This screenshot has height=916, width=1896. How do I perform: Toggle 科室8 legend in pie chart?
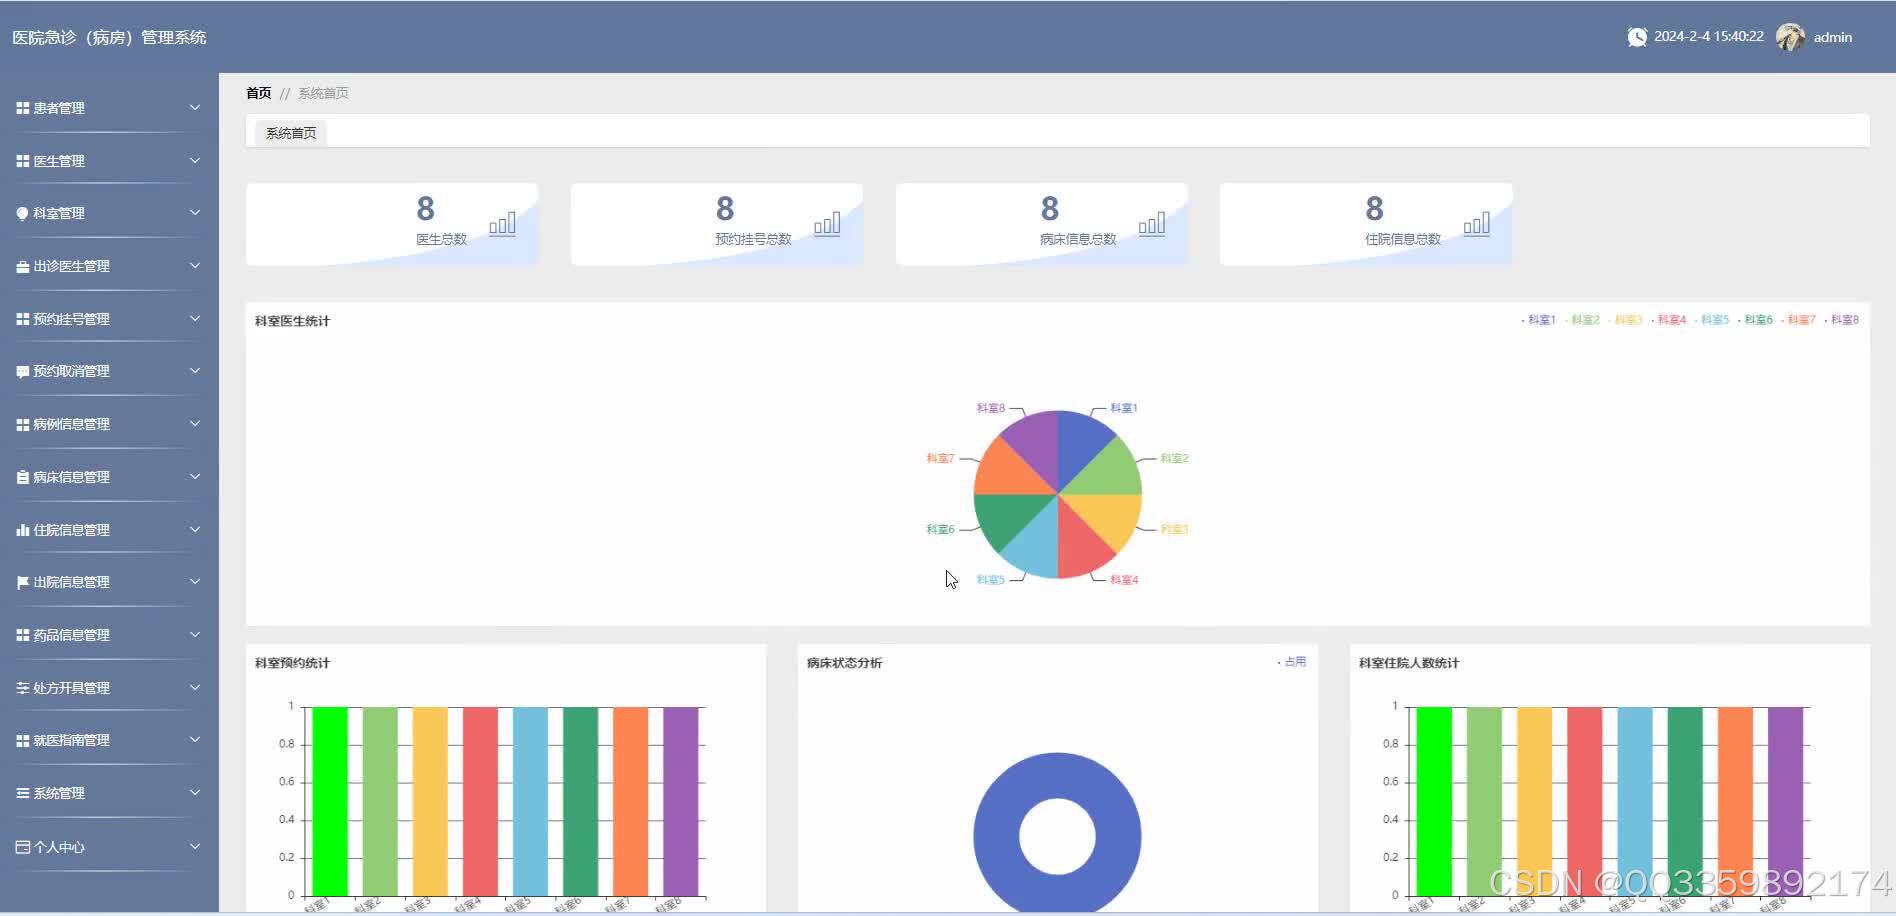coord(1842,320)
